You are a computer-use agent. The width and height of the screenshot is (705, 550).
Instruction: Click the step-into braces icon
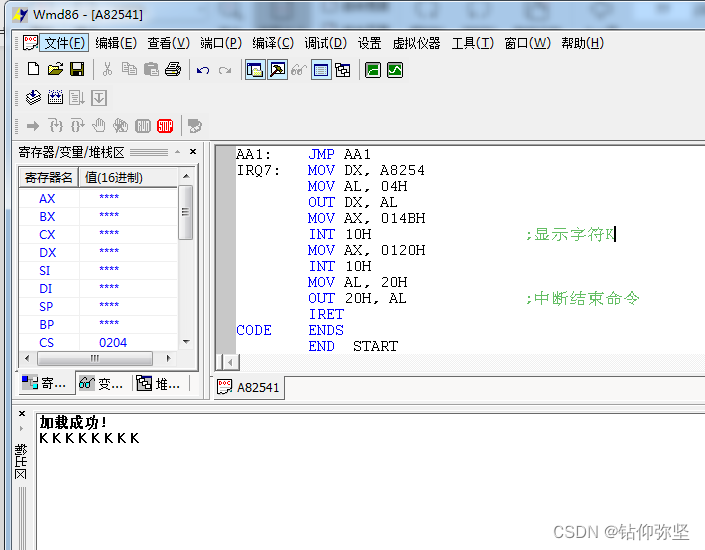click(55, 126)
